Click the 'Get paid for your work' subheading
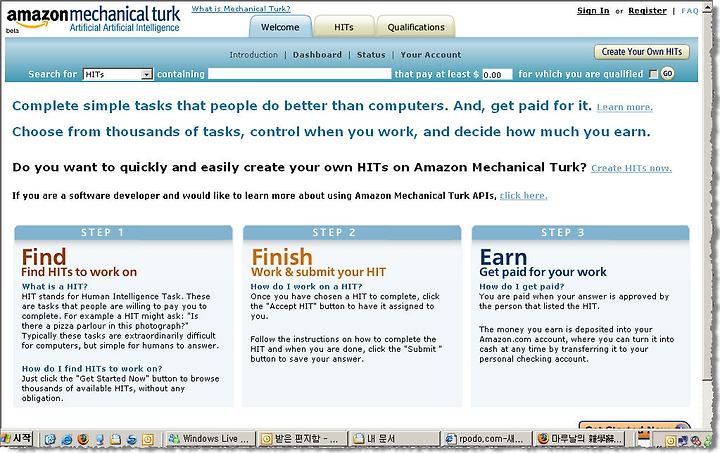Image resolution: width=720 pixels, height=453 pixels. tap(543, 272)
